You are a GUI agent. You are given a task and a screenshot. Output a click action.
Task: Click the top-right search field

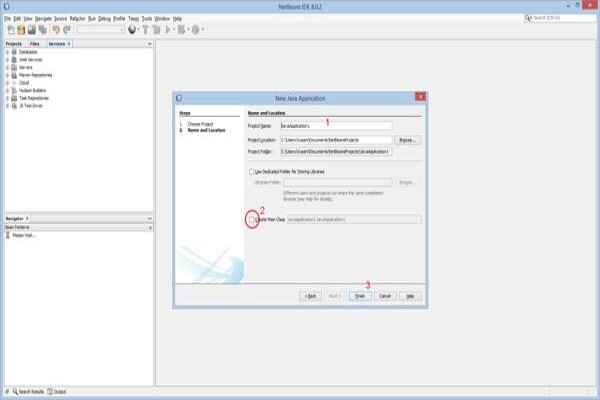click(564, 18)
